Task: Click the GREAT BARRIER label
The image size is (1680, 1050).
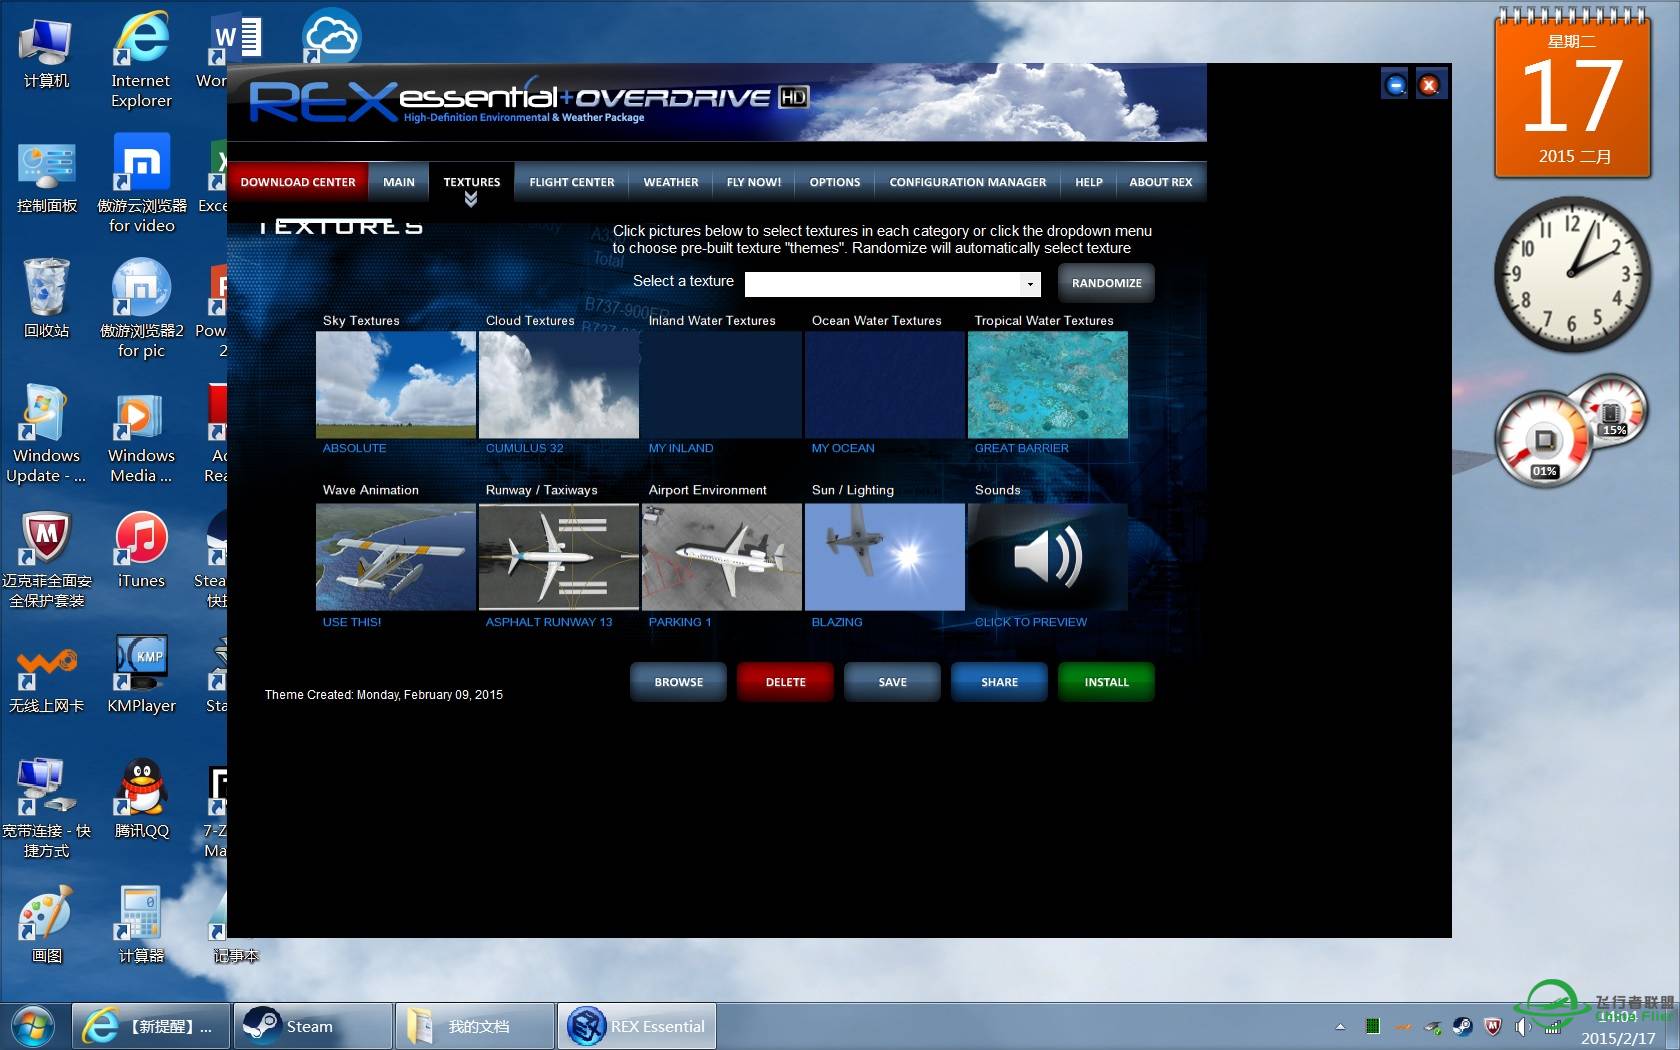Action: click(x=1022, y=448)
